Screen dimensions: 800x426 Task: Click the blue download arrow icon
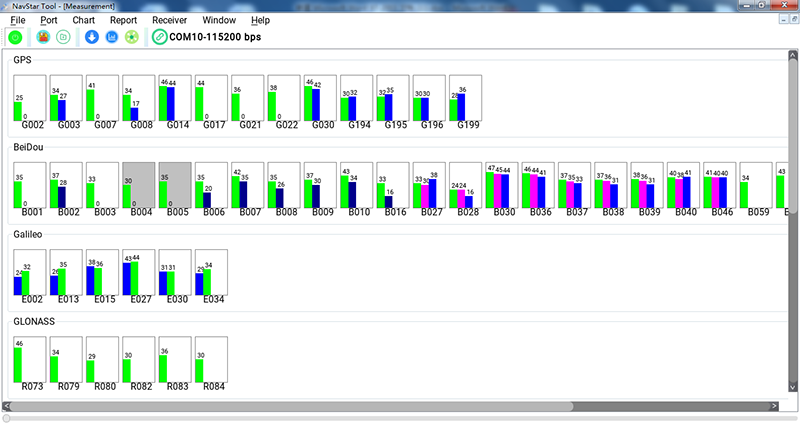coord(92,38)
